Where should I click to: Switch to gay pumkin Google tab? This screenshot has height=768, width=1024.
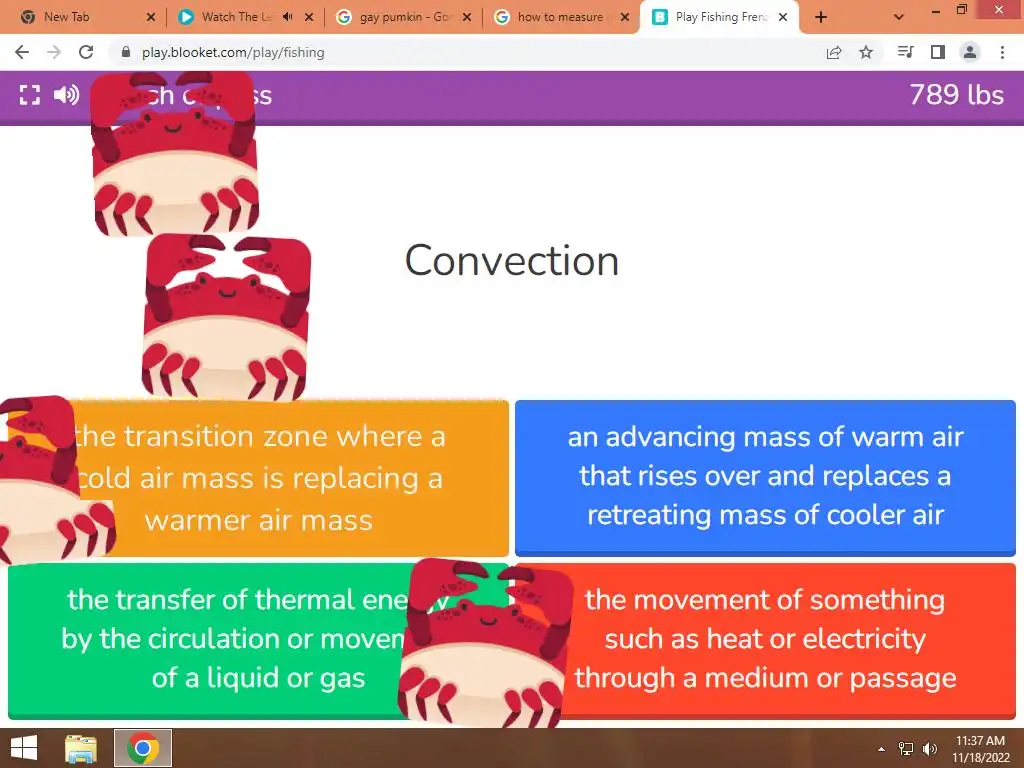(x=405, y=17)
